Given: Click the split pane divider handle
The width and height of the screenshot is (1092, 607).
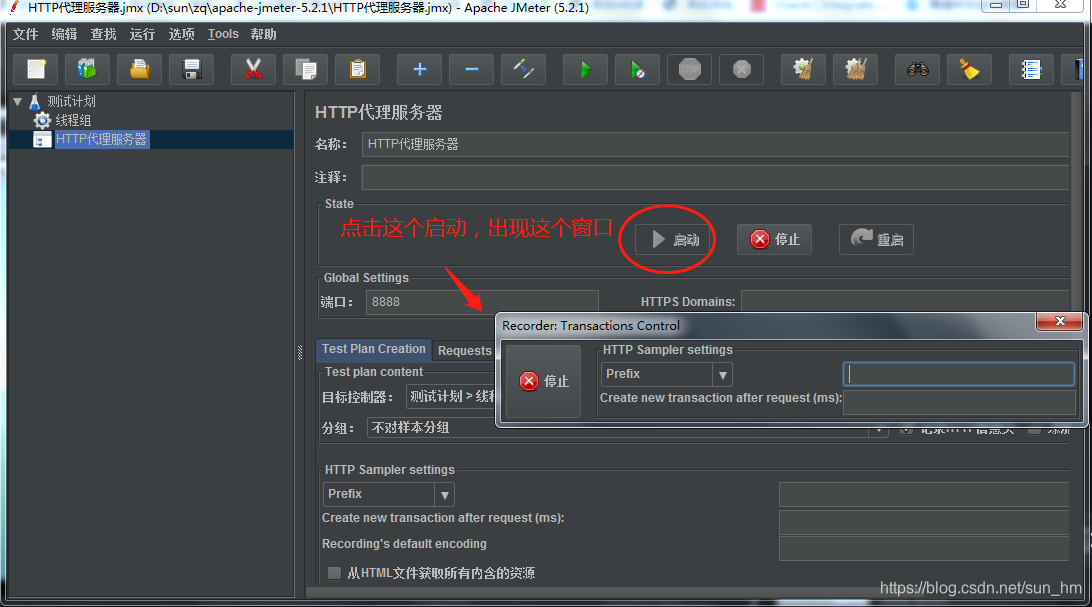Looking at the screenshot, I should pos(300,352).
